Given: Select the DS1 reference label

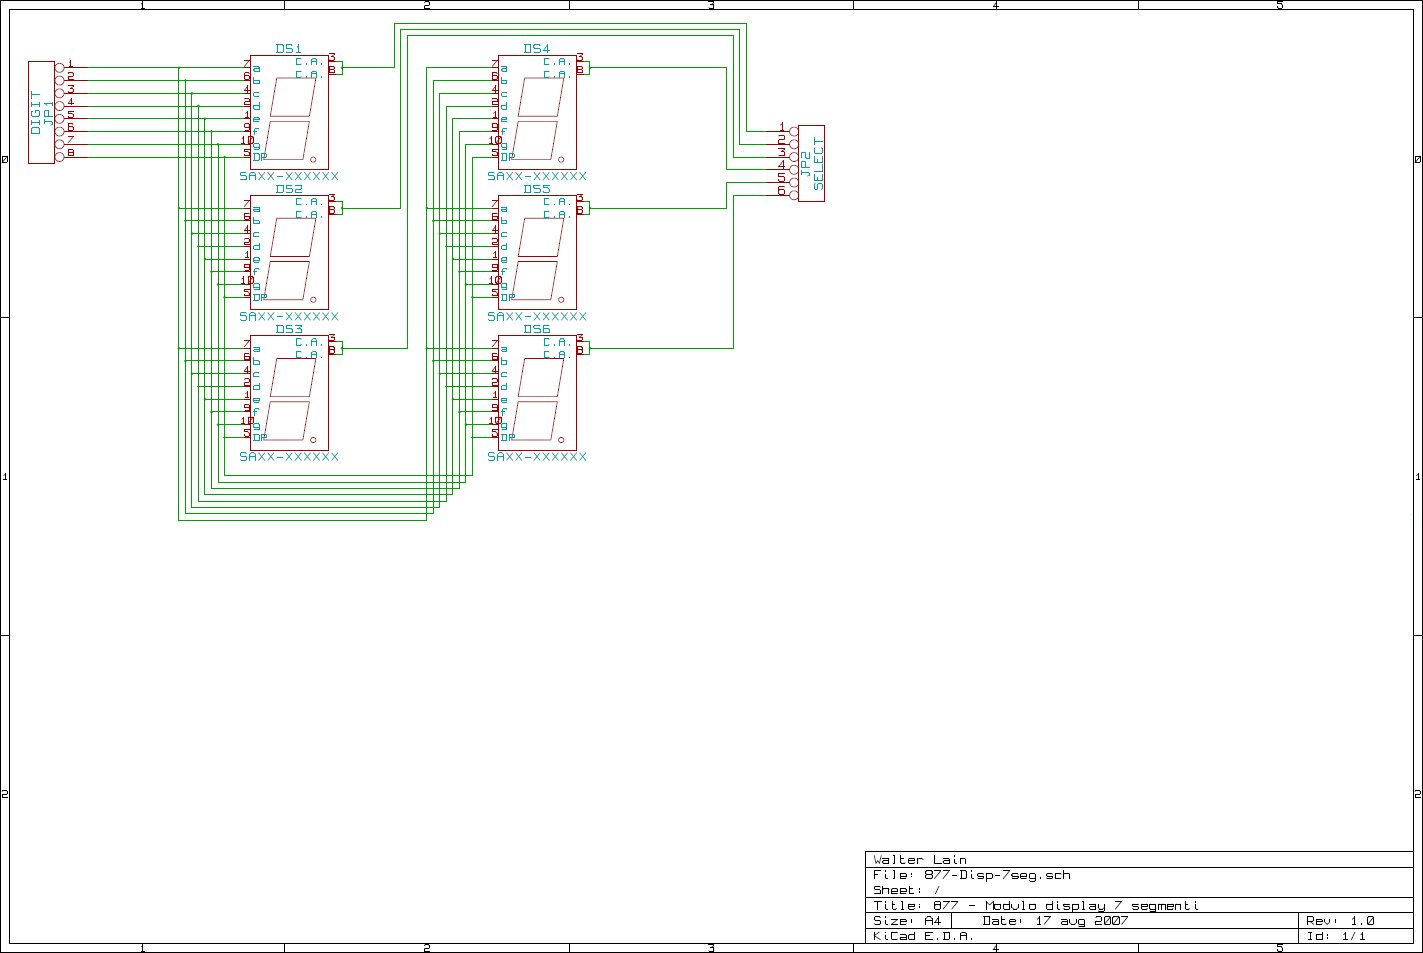Looking at the screenshot, I should click(x=288, y=49).
